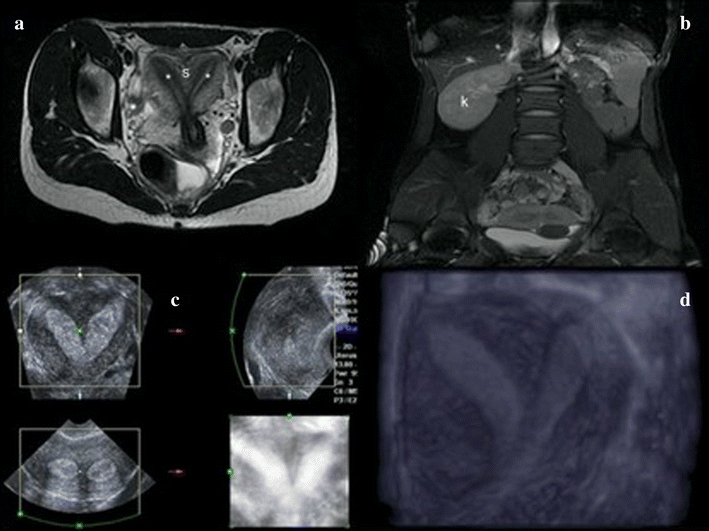
Task: Click green center marker in V-shaped ultrasound view
Action: click(80, 332)
